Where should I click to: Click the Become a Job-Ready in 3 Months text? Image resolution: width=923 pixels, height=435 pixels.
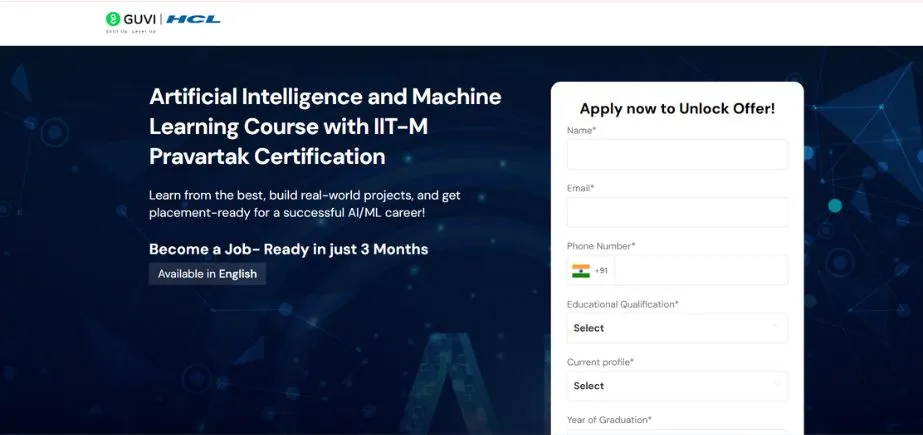point(288,249)
